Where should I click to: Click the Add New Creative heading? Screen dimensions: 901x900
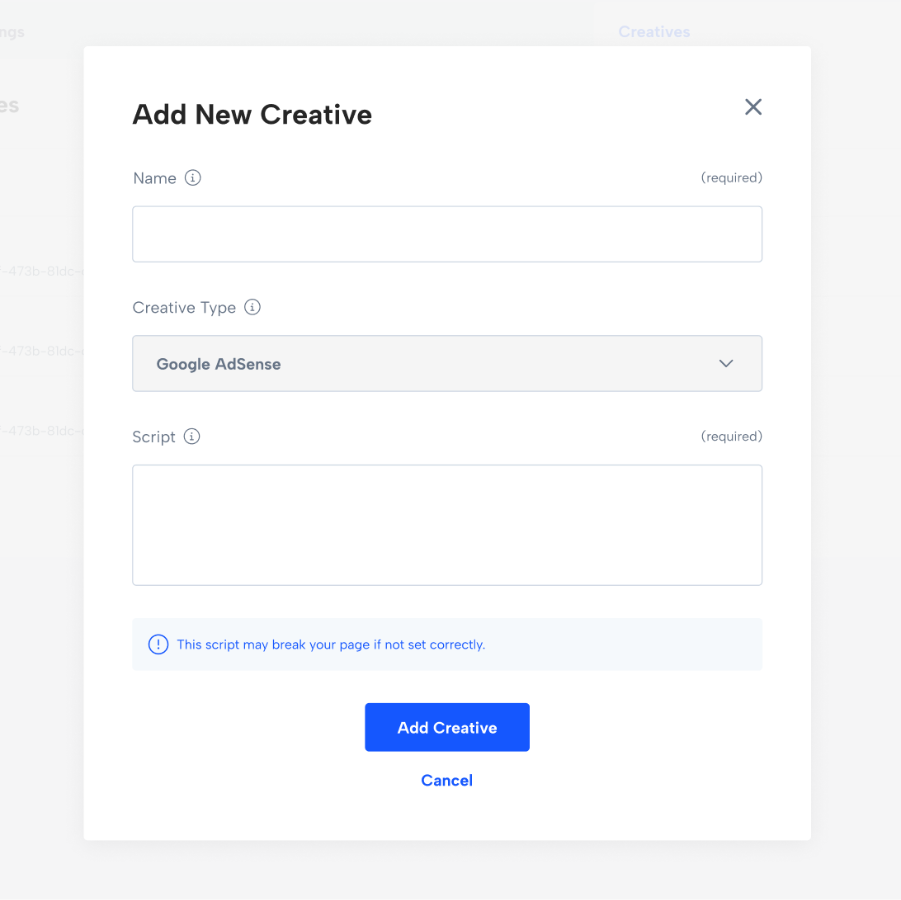(x=252, y=115)
